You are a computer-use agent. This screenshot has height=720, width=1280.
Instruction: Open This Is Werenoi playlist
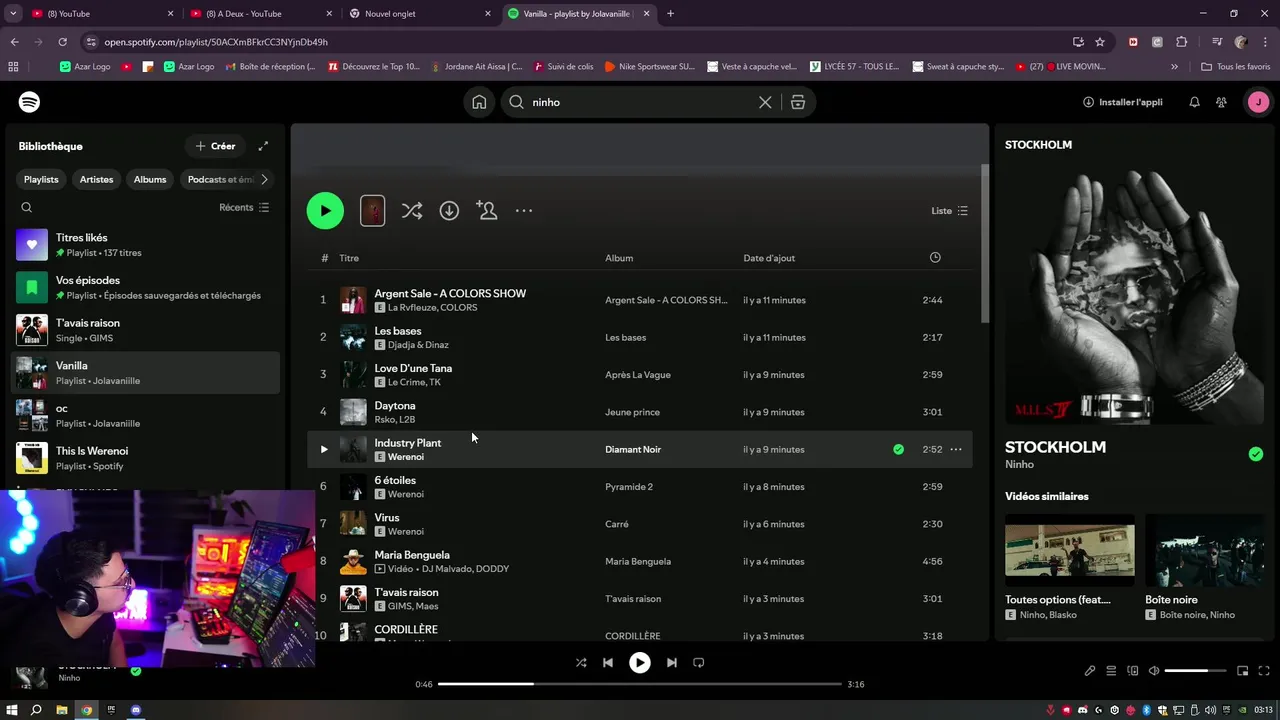click(x=146, y=458)
